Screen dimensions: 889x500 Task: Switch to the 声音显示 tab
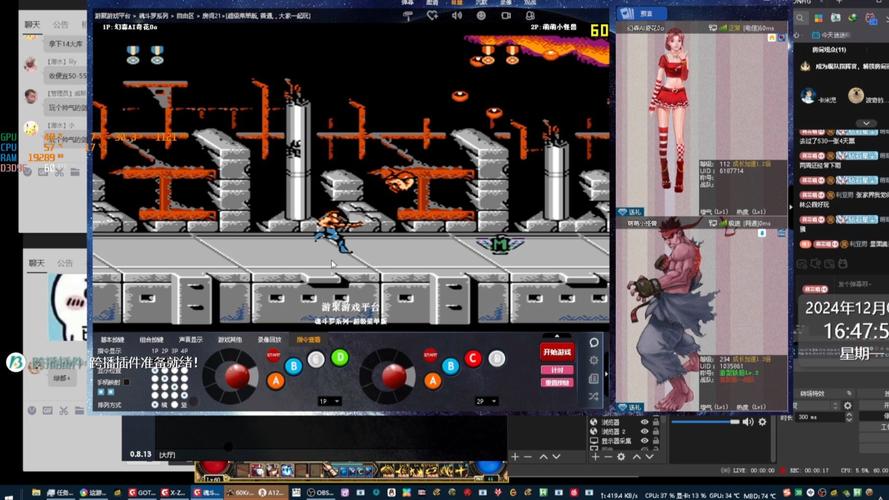point(190,340)
